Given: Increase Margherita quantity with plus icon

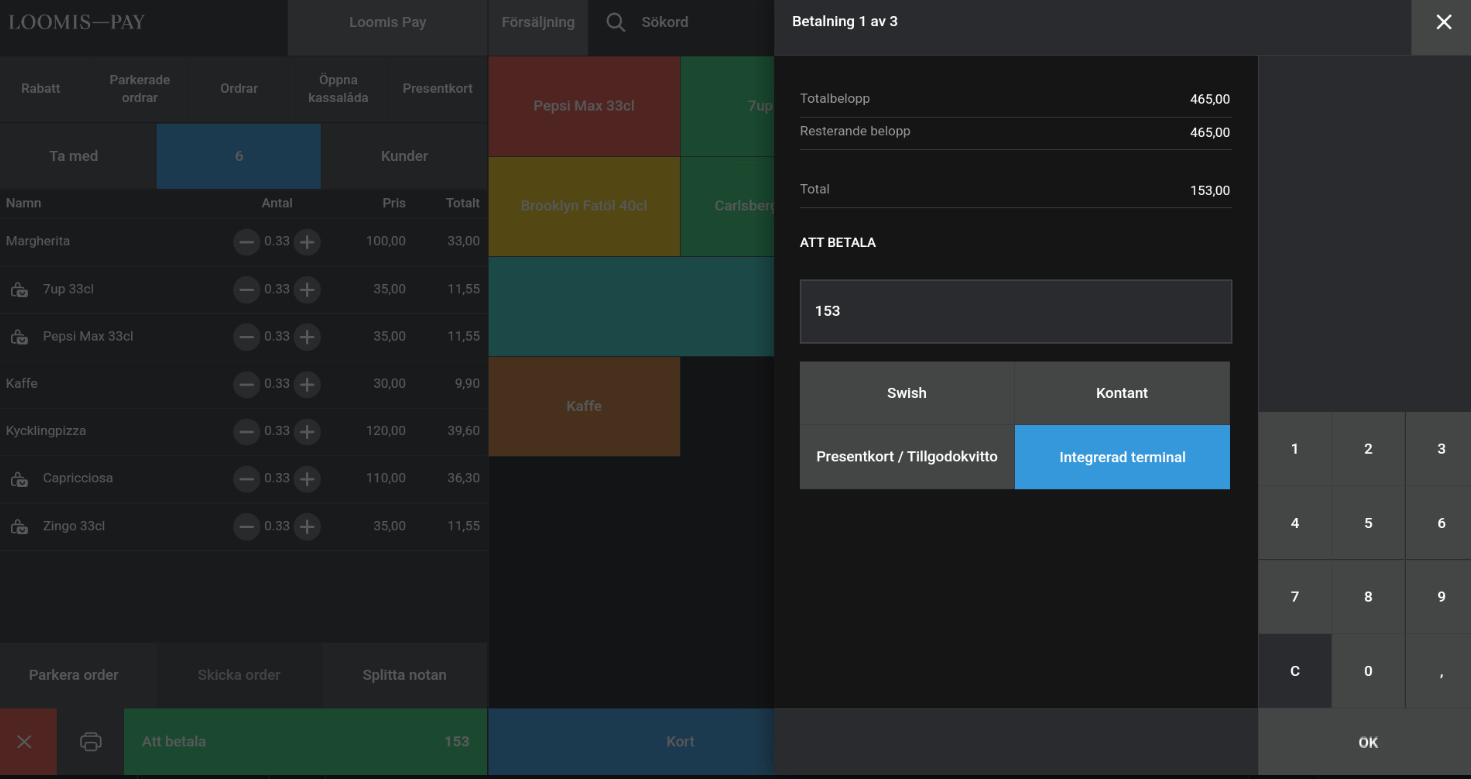Looking at the screenshot, I should click(x=307, y=242).
